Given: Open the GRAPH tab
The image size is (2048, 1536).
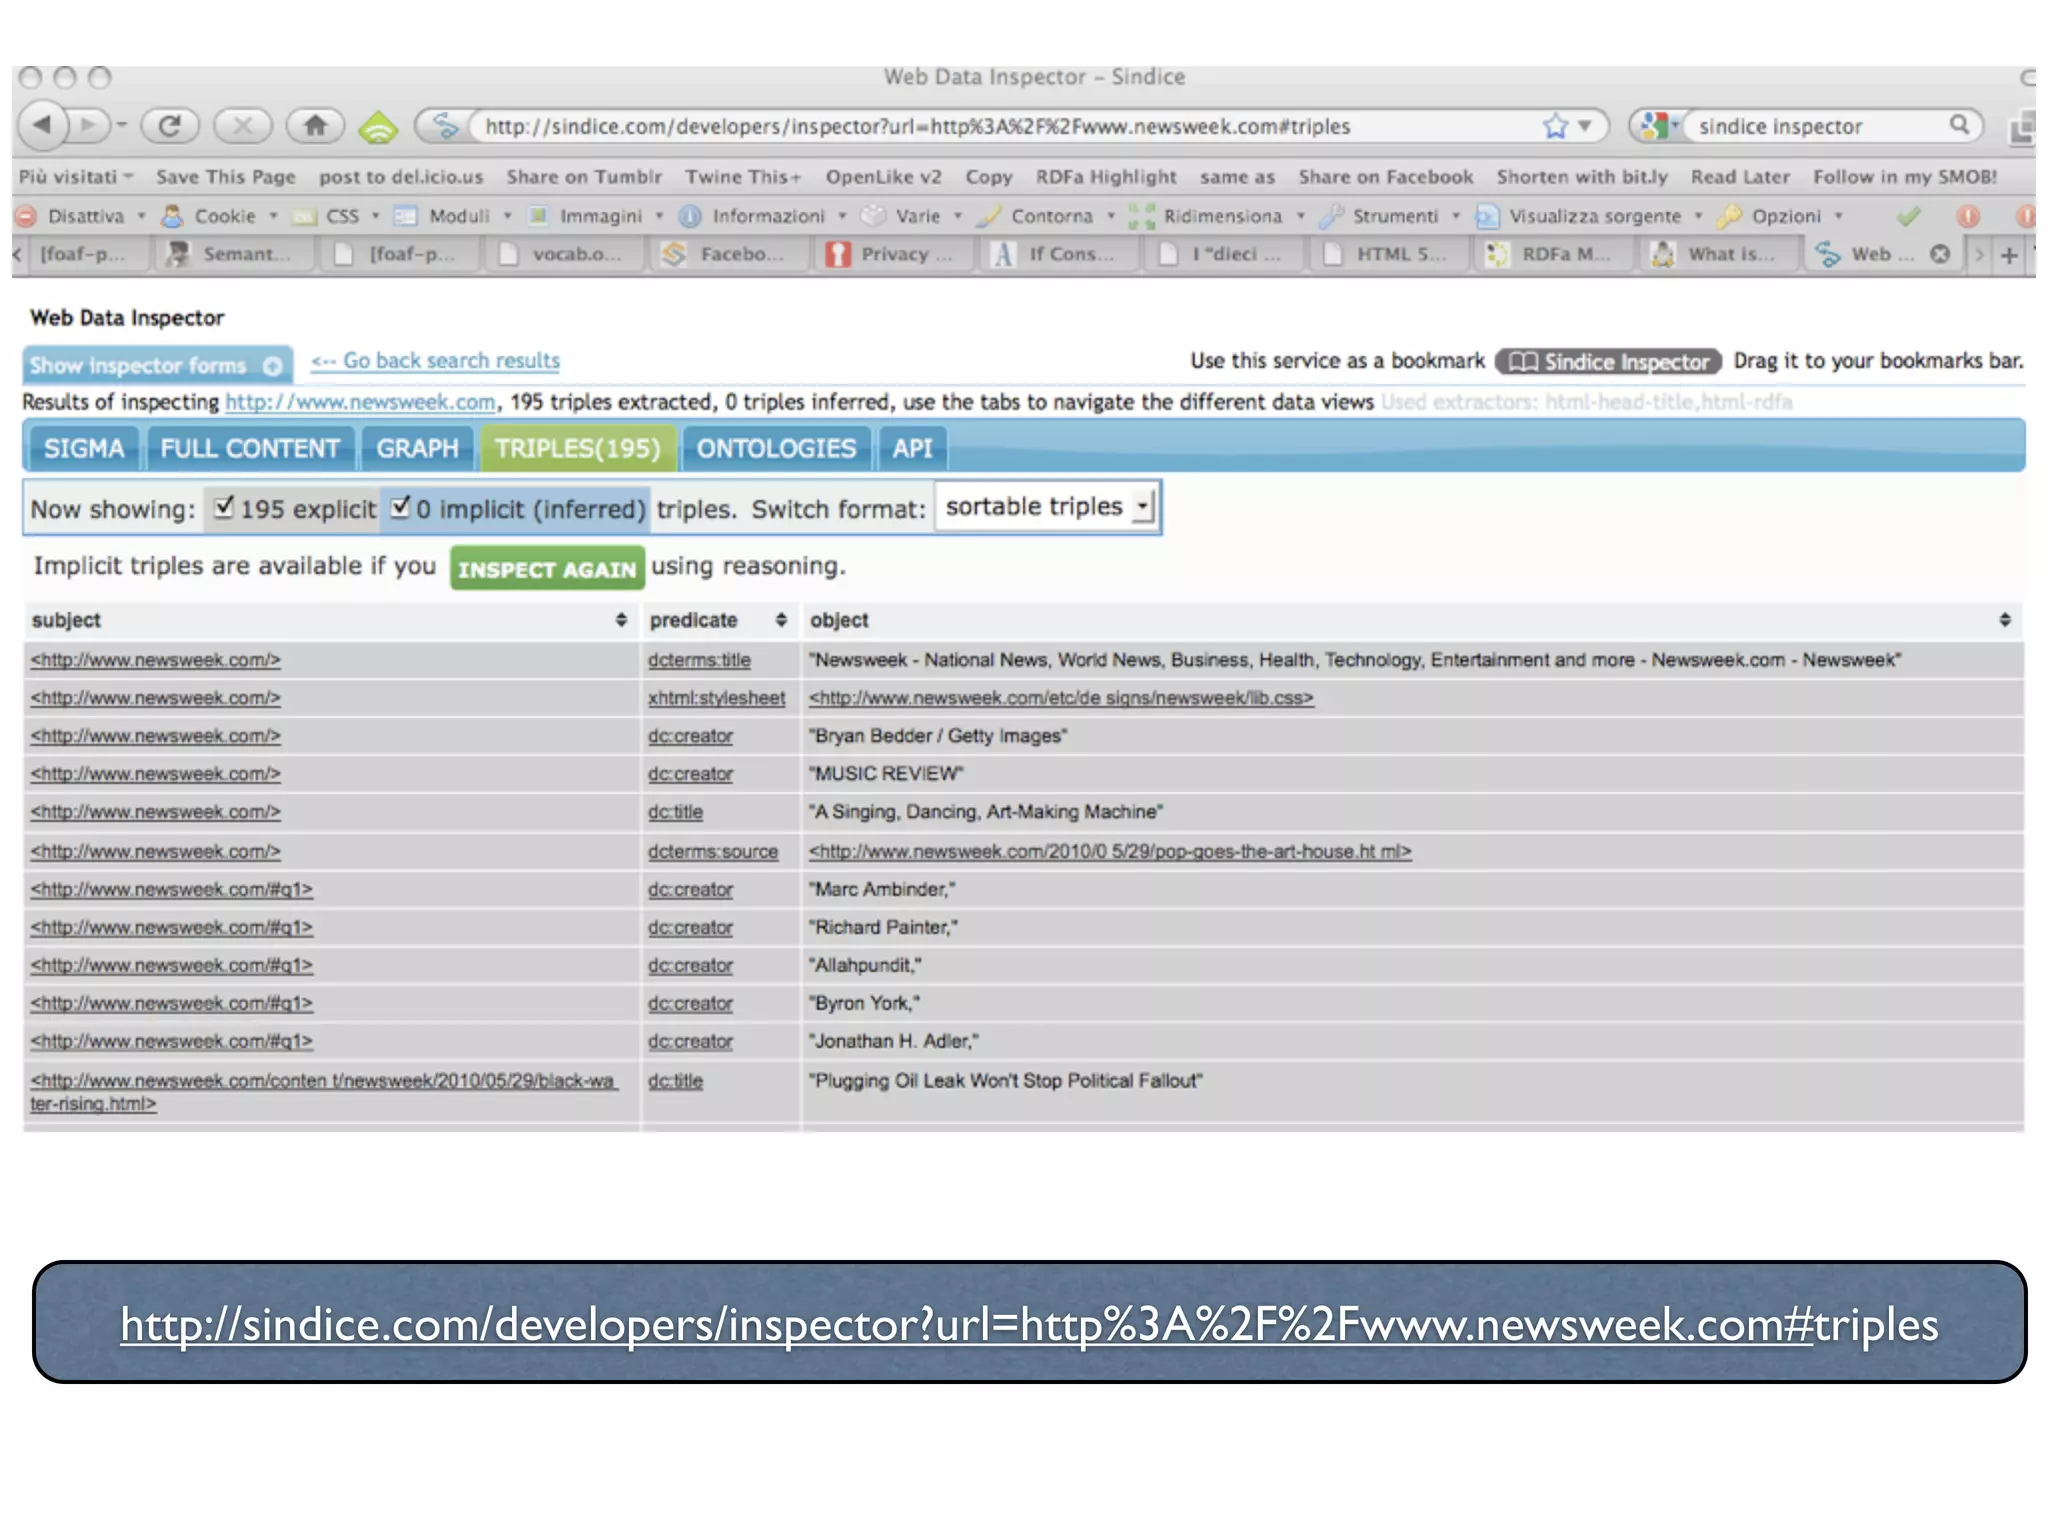Looking at the screenshot, I should click(x=417, y=448).
